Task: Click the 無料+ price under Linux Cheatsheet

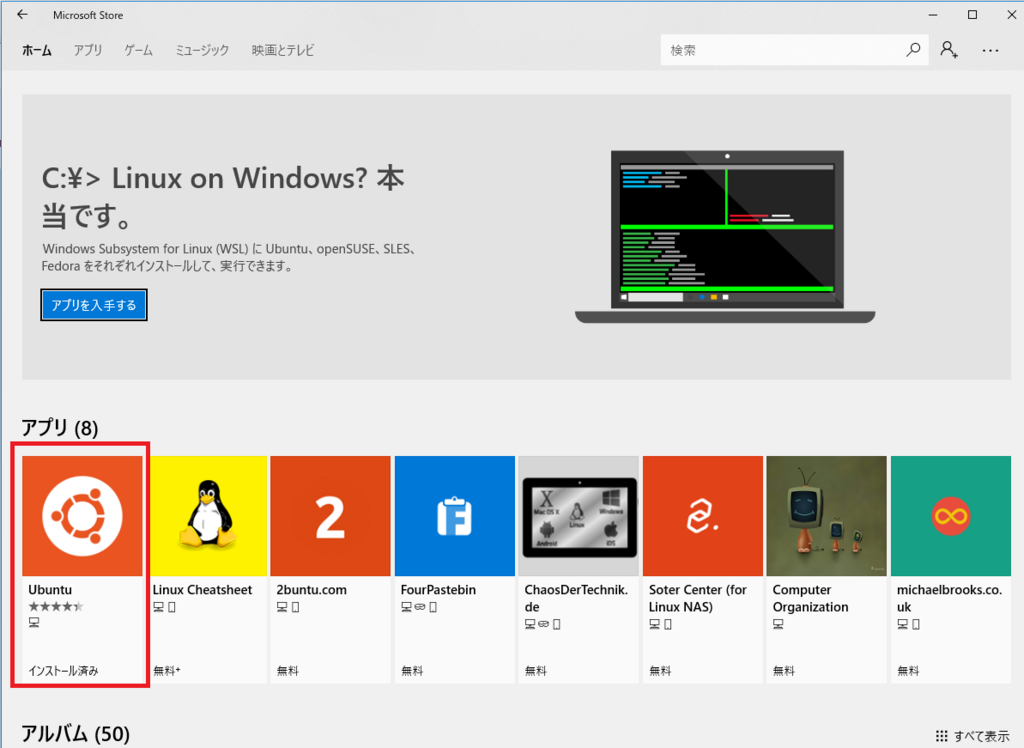Action: tap(167, 671)
